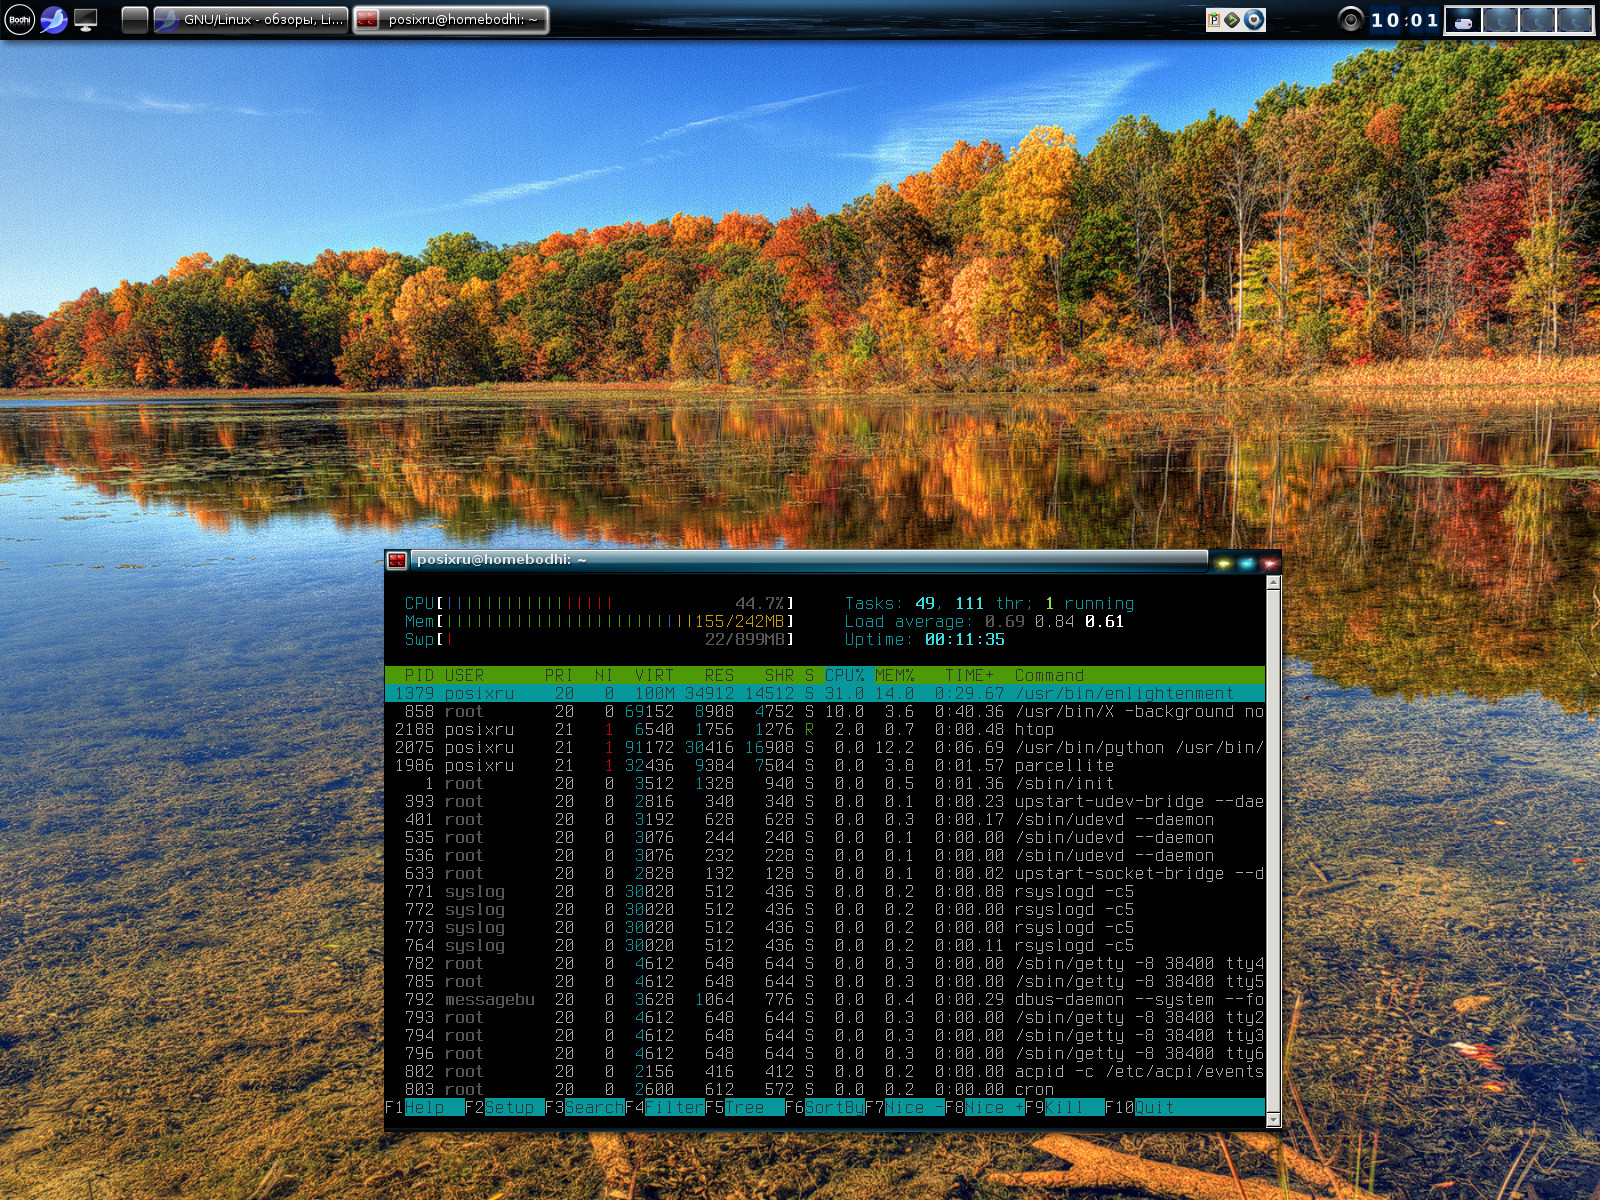This screenshot has width=1600, height=1200.
Task: Click F8 Nice plus in htop
Action: (x=985, y=1107)
